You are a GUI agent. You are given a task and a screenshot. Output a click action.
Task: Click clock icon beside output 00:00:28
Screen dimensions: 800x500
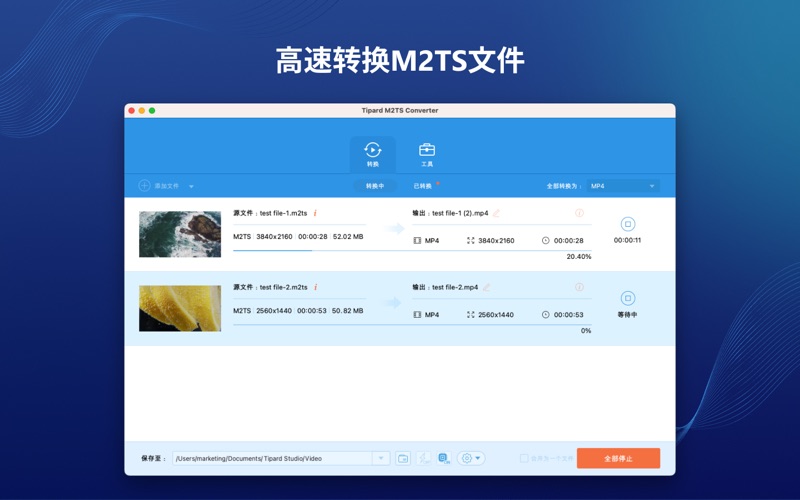(x=545, y=240)
